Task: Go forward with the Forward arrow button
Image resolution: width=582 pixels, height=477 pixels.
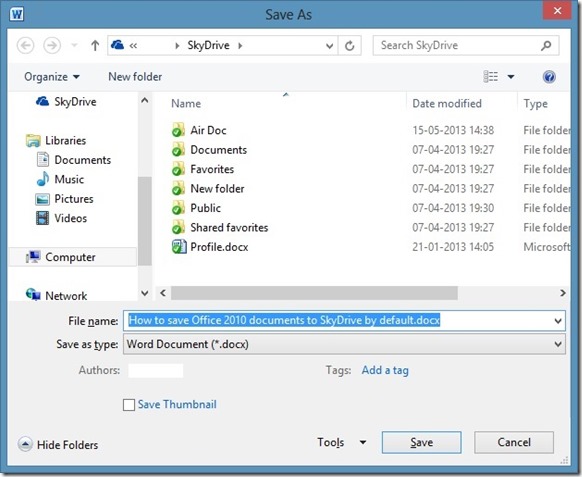Action: pyautogui.click(x=52, y=46)
